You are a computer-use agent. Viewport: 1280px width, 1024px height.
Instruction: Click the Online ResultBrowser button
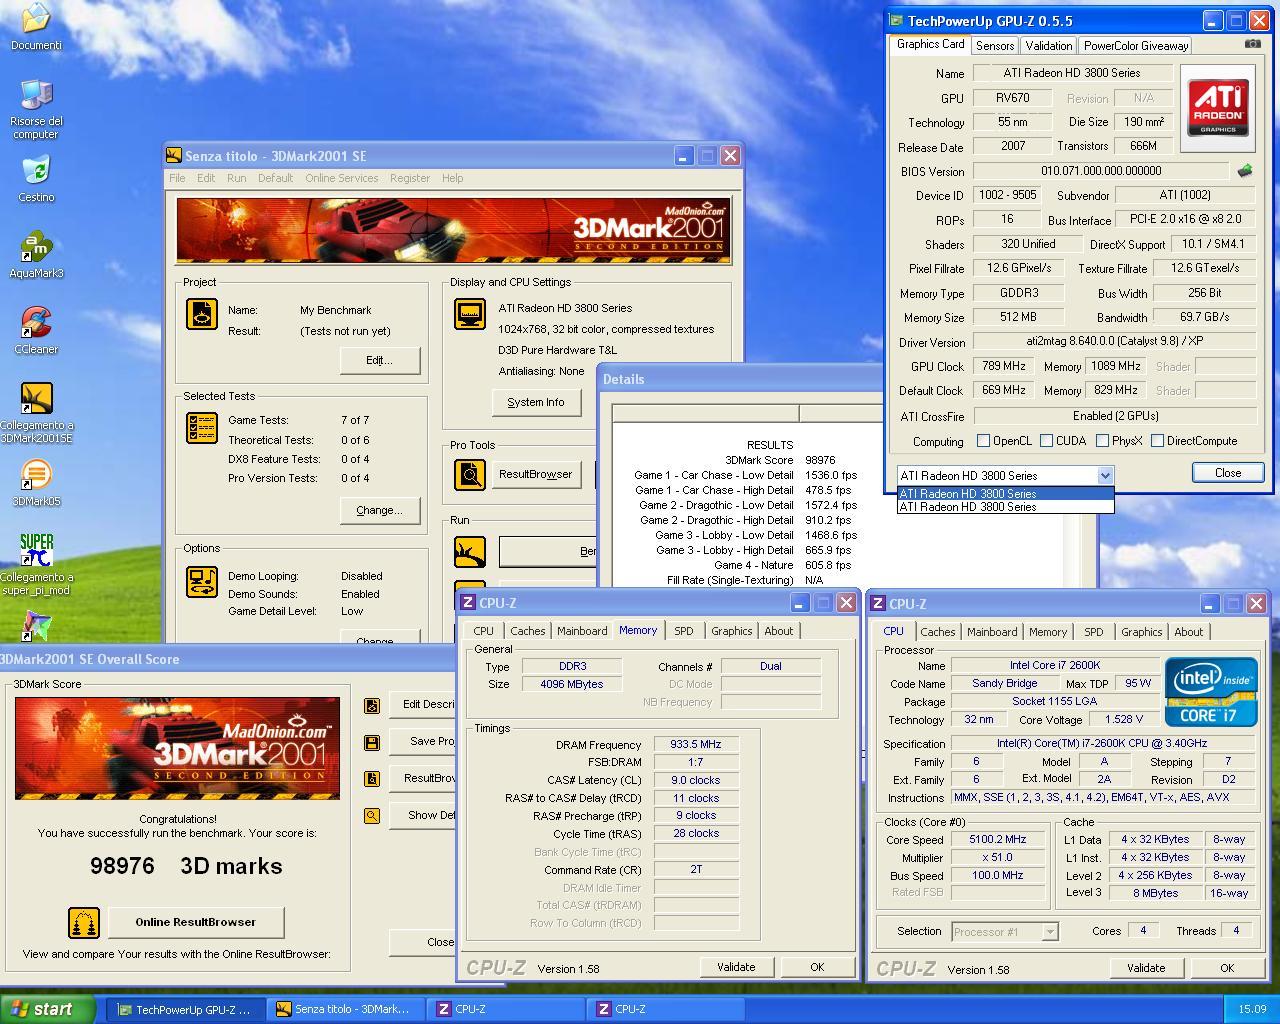[x=196, y=922]
